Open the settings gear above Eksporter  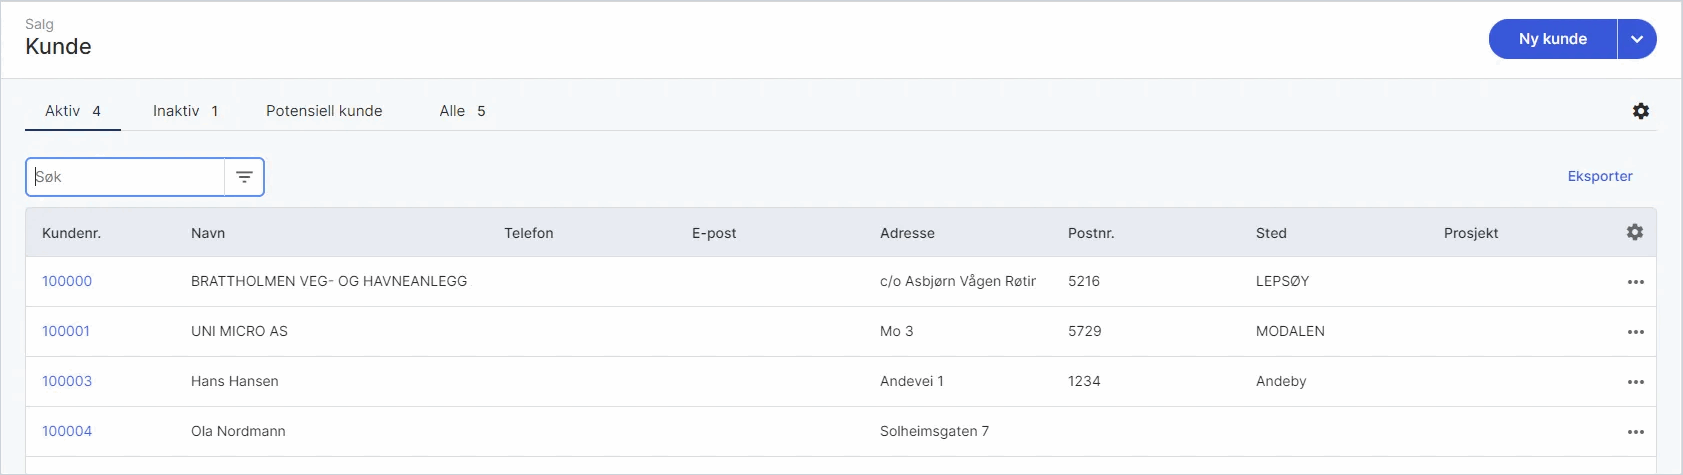tap(1641, 111)
